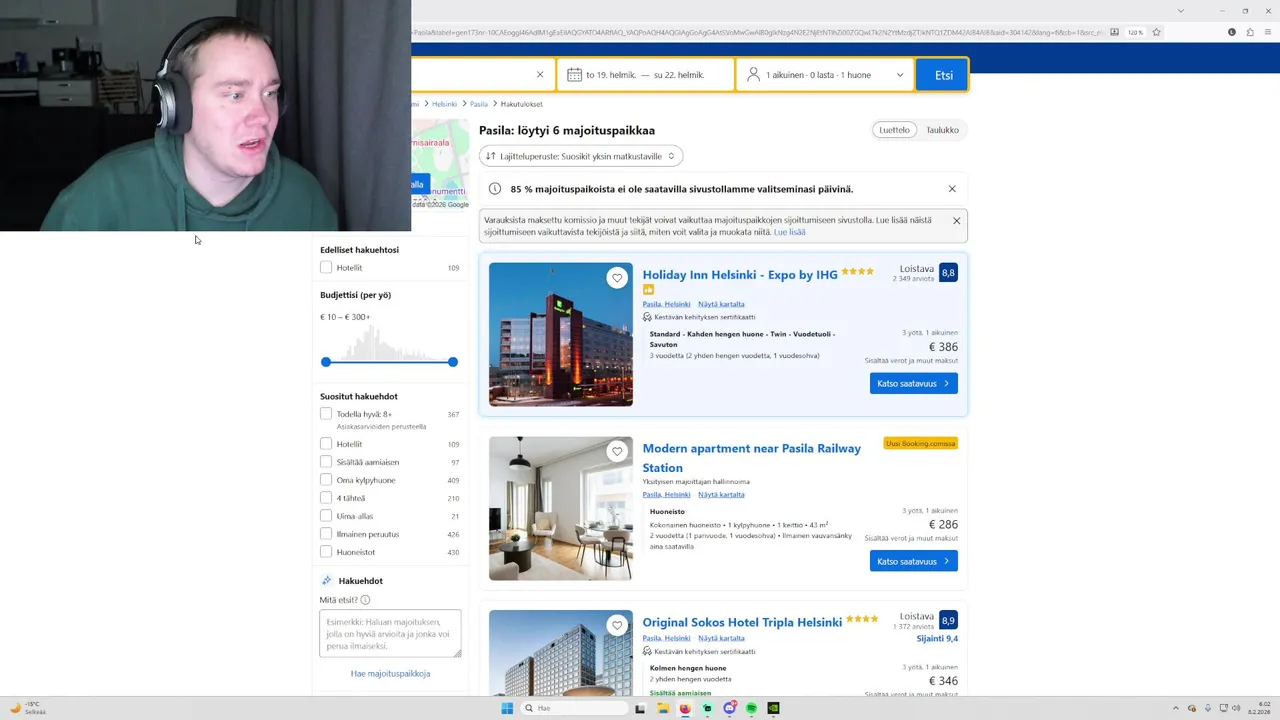Switch to Luettelo view
The height and width of the screenshot is (720, 1280).
895,130
